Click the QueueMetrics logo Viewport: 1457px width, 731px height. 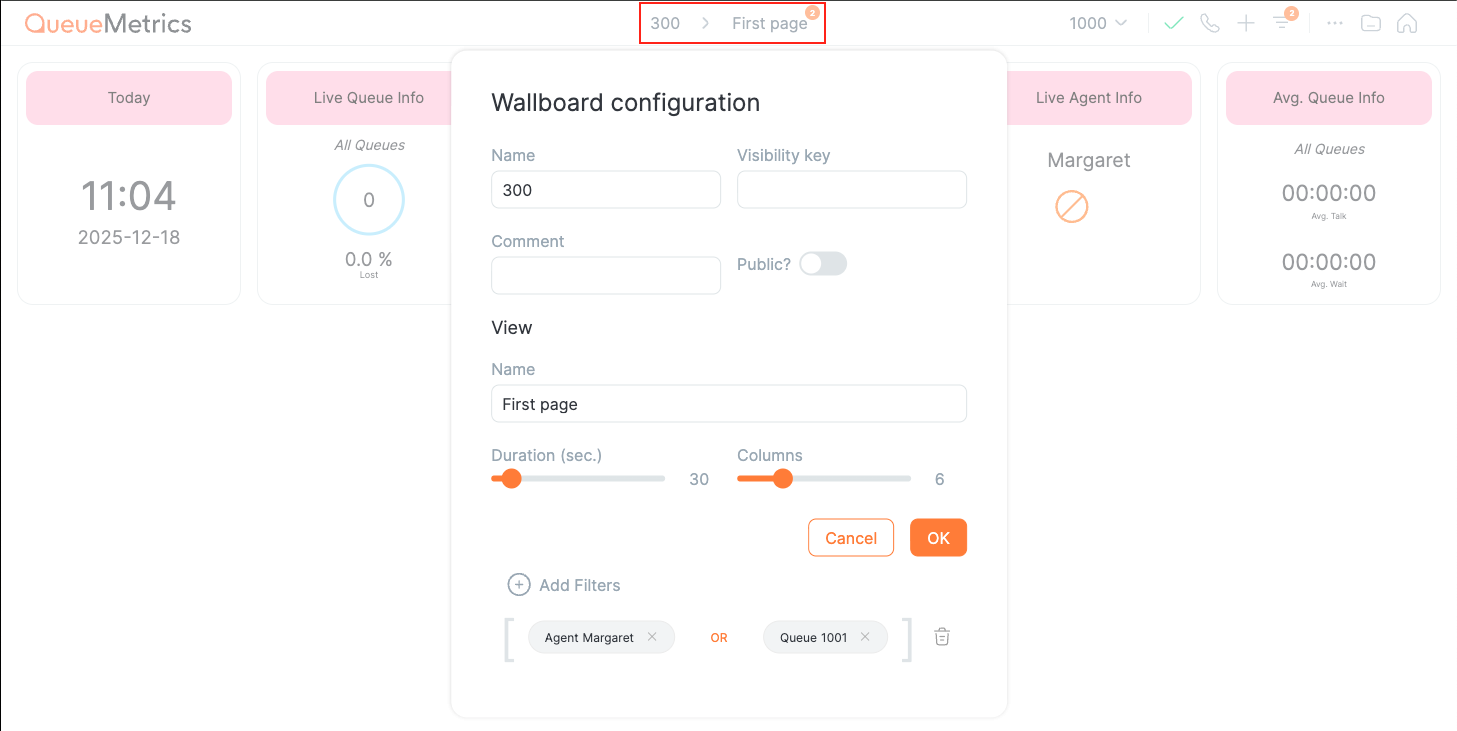(110, 23)
